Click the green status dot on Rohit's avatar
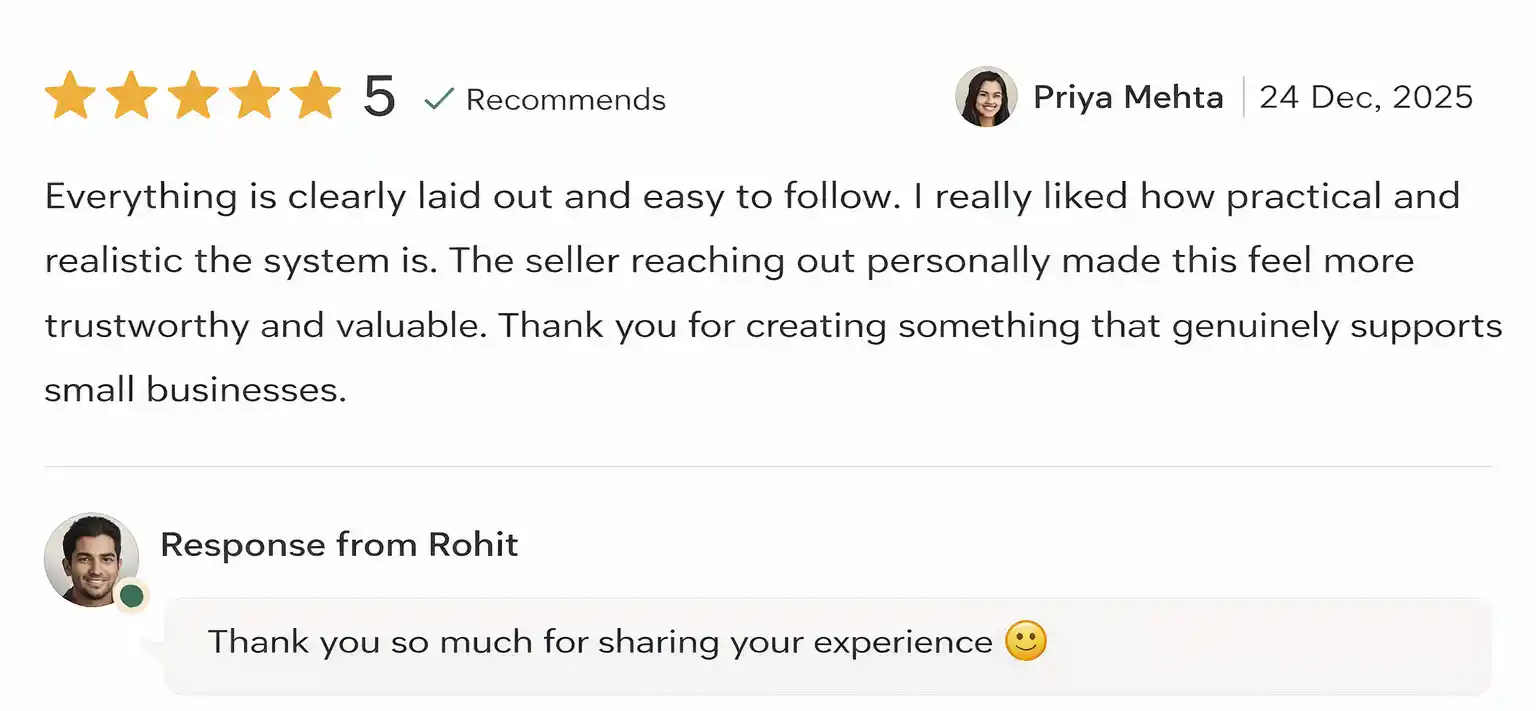This screenshot has width=1536, height=711. click(131, 597)
